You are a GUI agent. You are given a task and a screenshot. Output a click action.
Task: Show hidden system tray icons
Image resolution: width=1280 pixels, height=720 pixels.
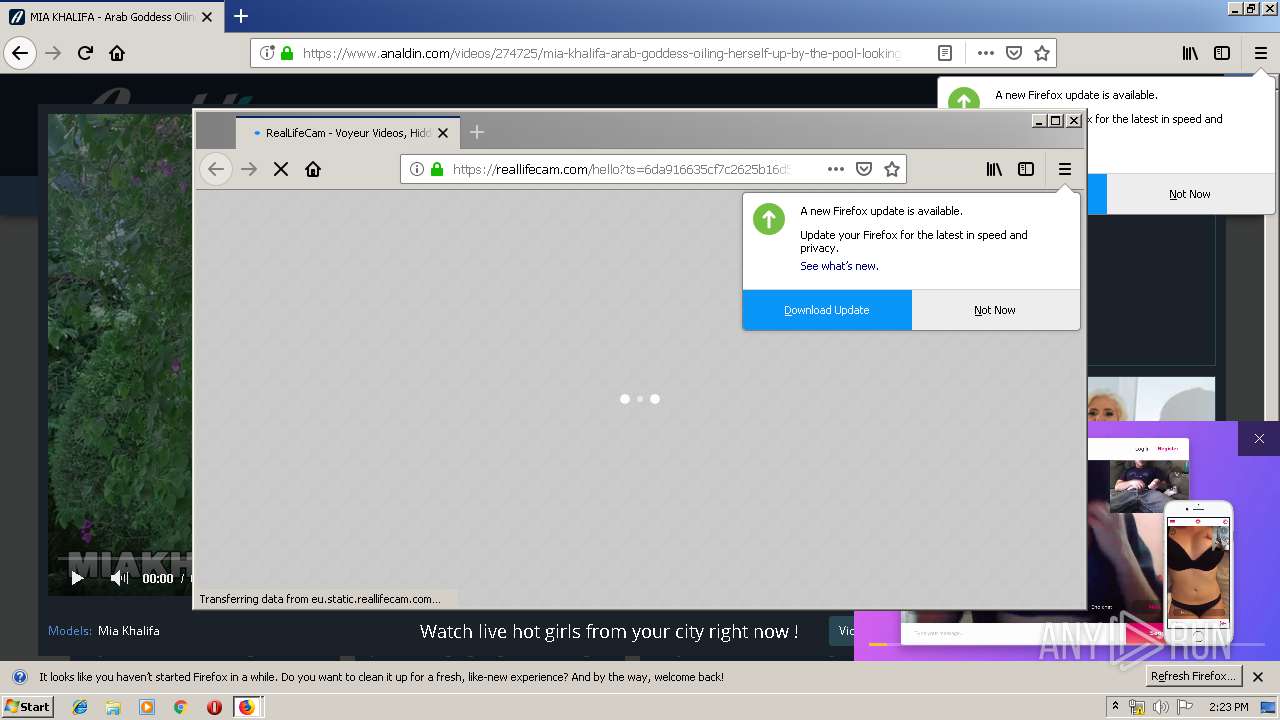(x=1115, y=707)
